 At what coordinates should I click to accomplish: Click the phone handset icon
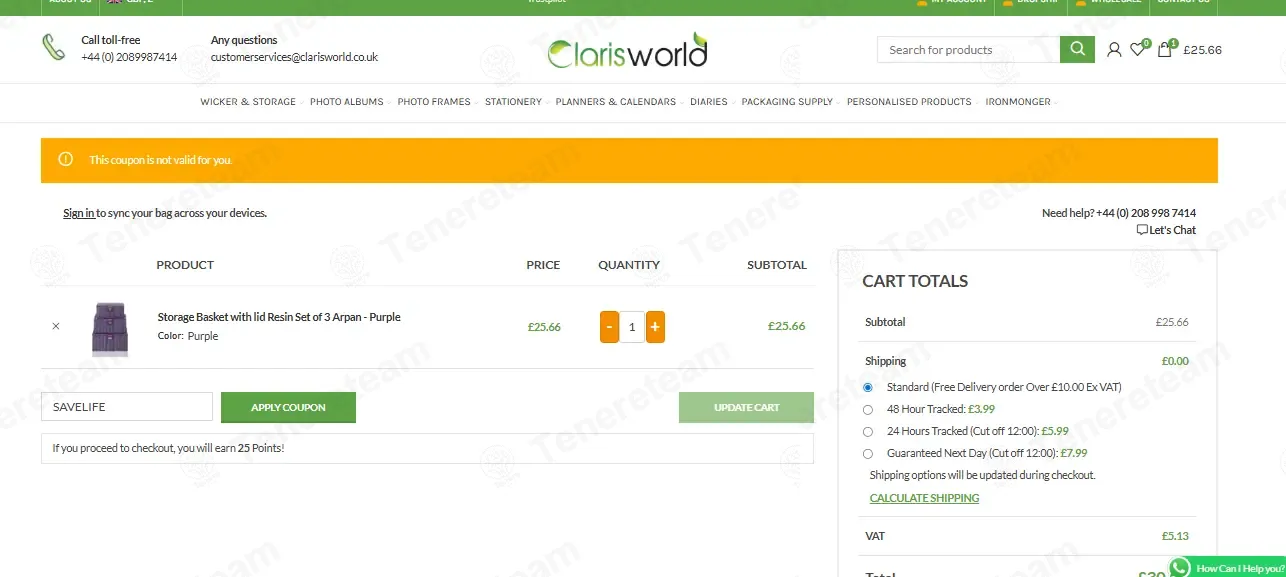[54, 47]
